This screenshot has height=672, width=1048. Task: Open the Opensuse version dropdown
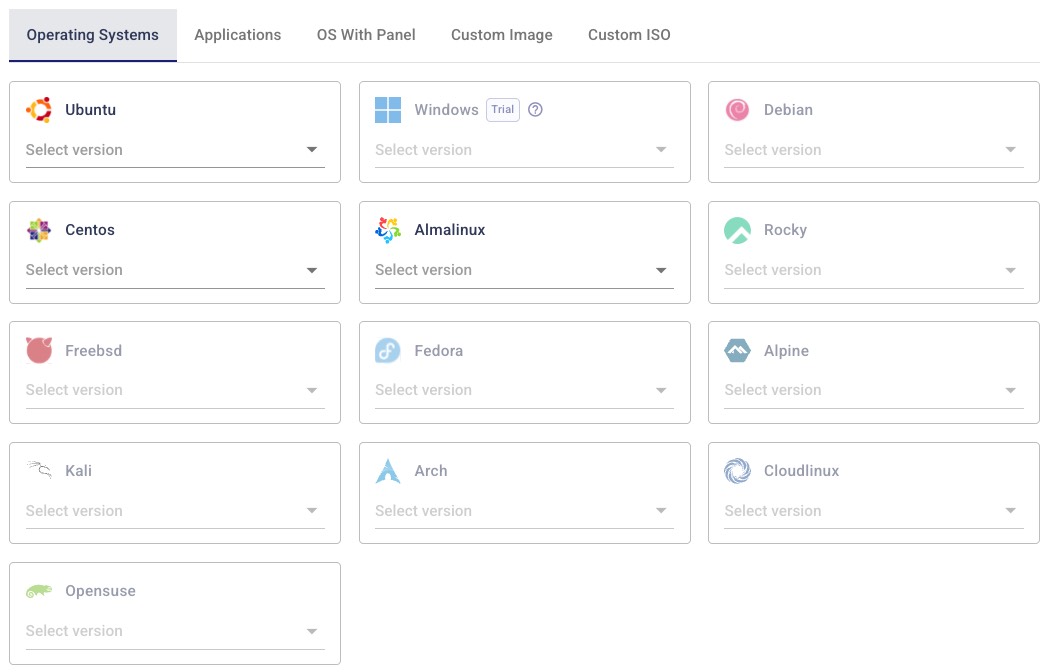(175, 632)
